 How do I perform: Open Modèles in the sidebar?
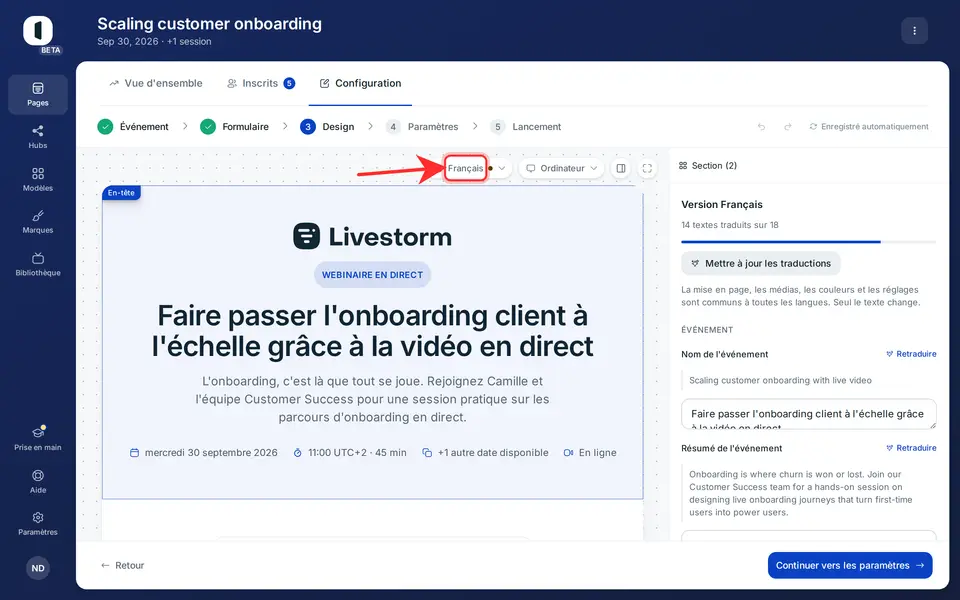coord(38,179)
